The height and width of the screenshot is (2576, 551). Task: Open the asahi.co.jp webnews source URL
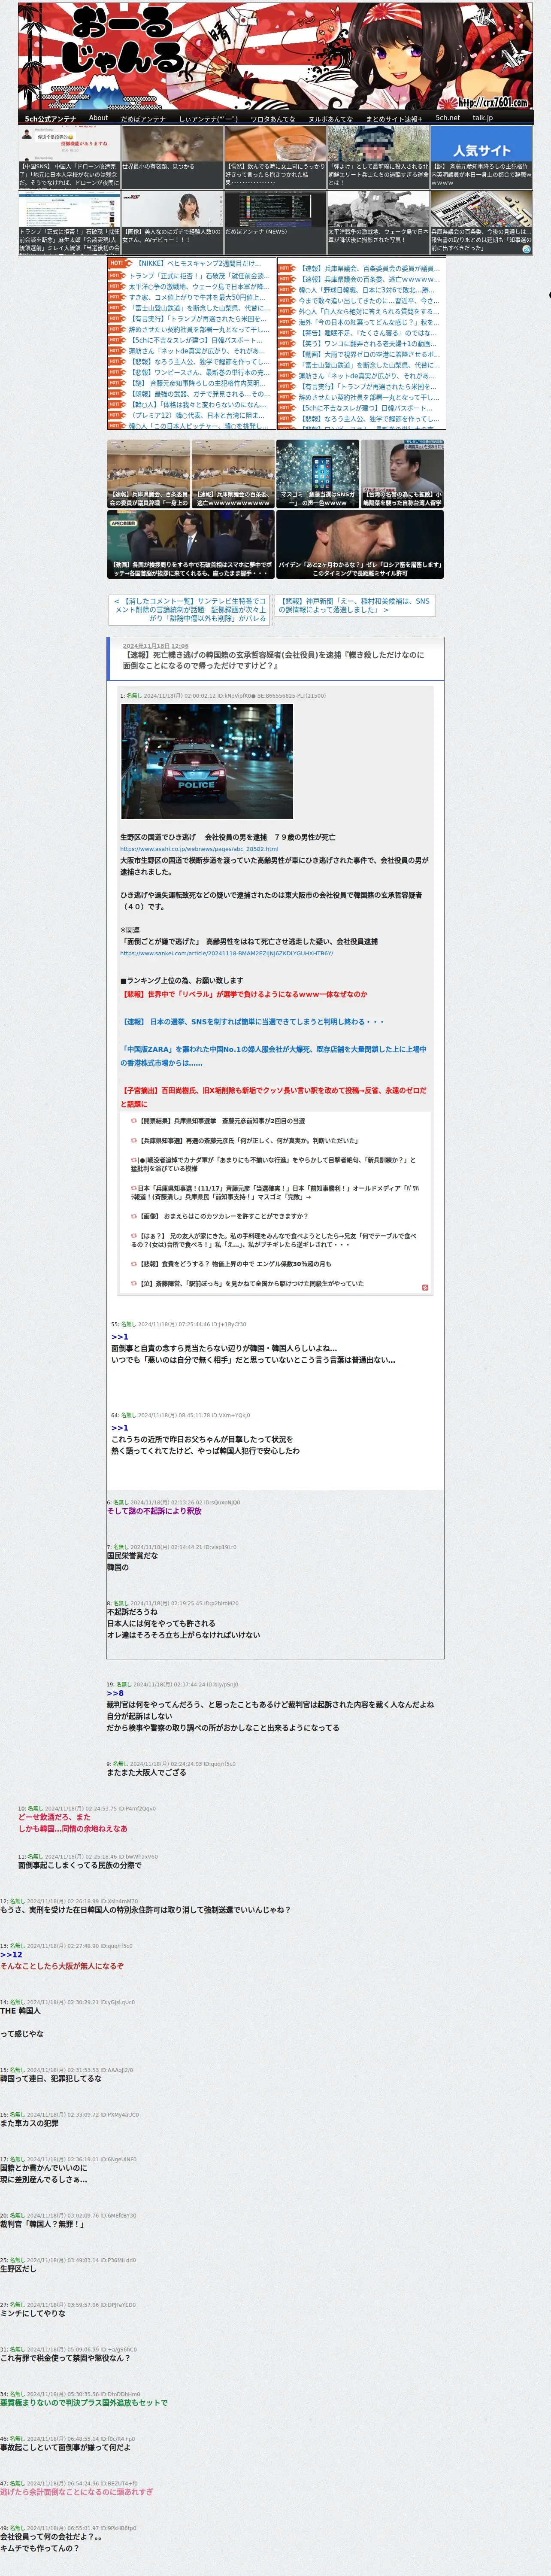[x=199, y=849]
